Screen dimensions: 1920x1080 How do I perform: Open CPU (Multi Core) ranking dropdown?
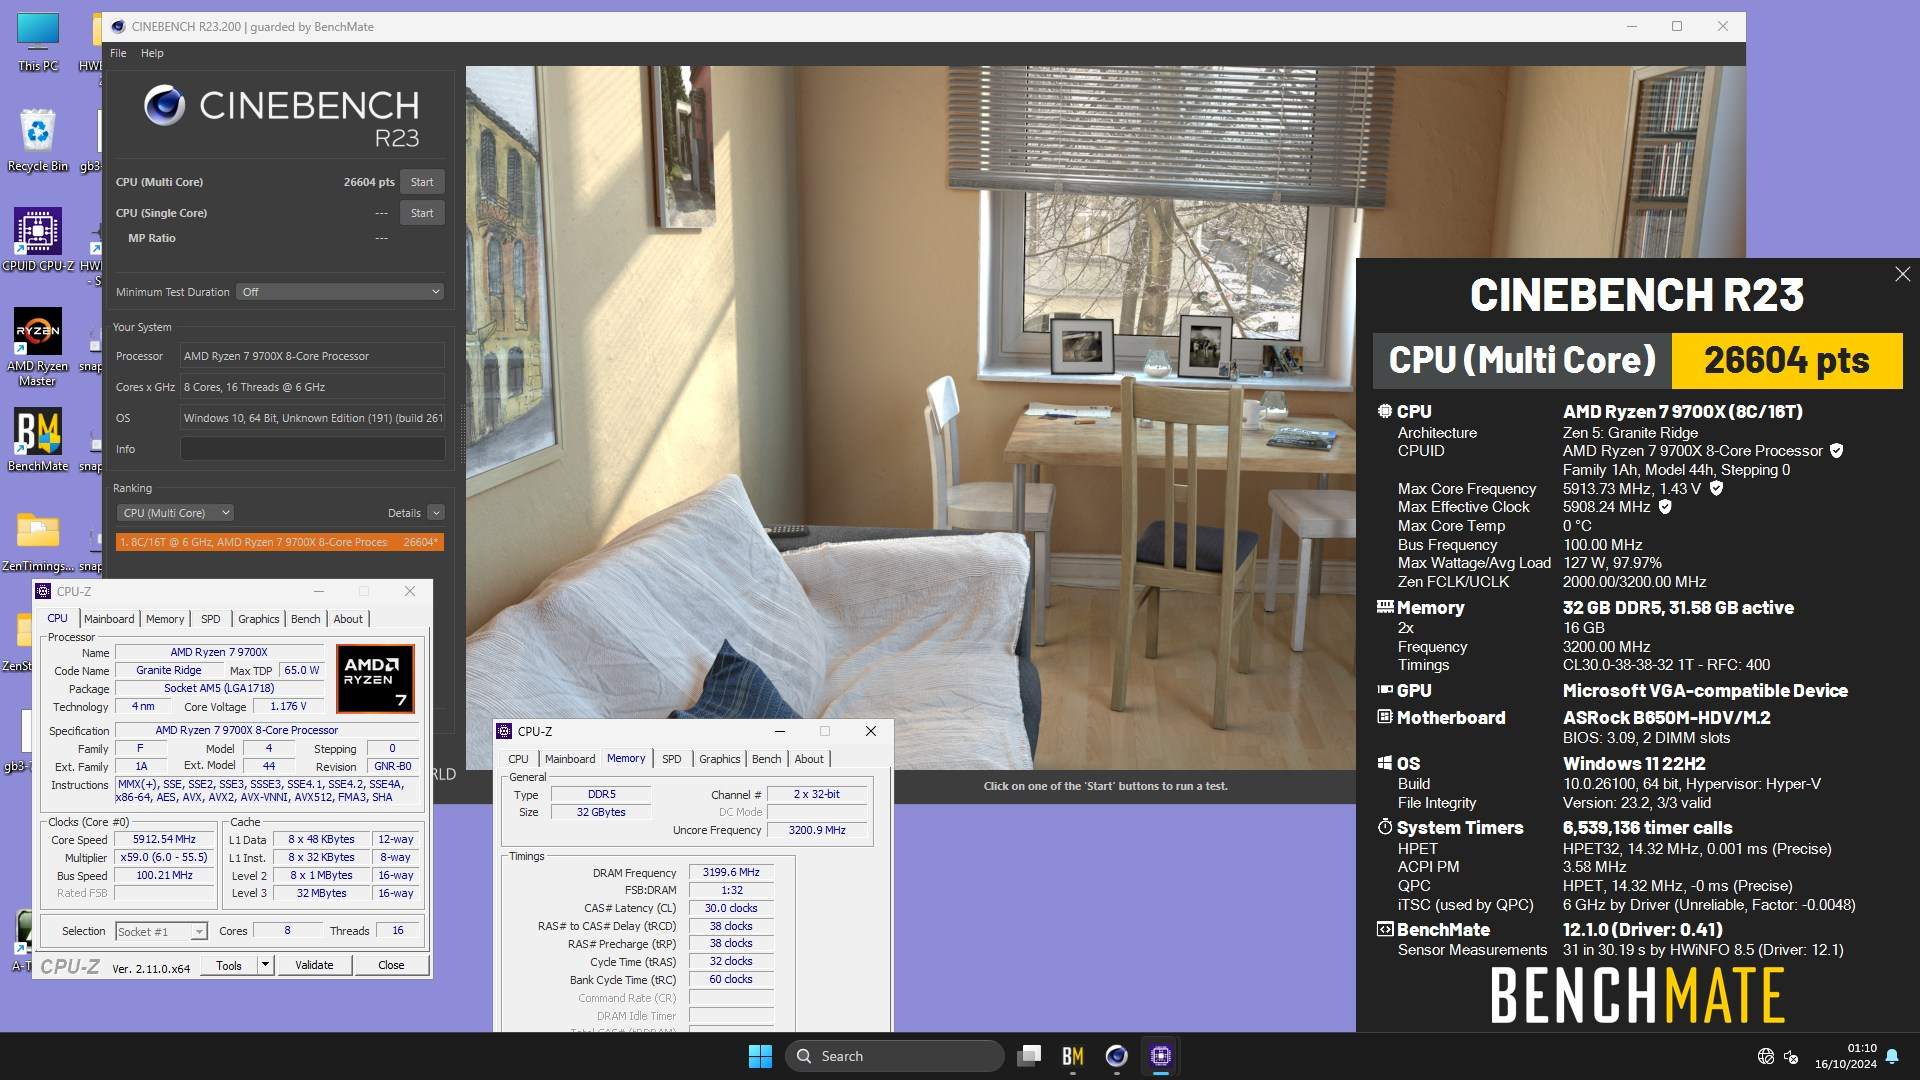coord(176,513)
